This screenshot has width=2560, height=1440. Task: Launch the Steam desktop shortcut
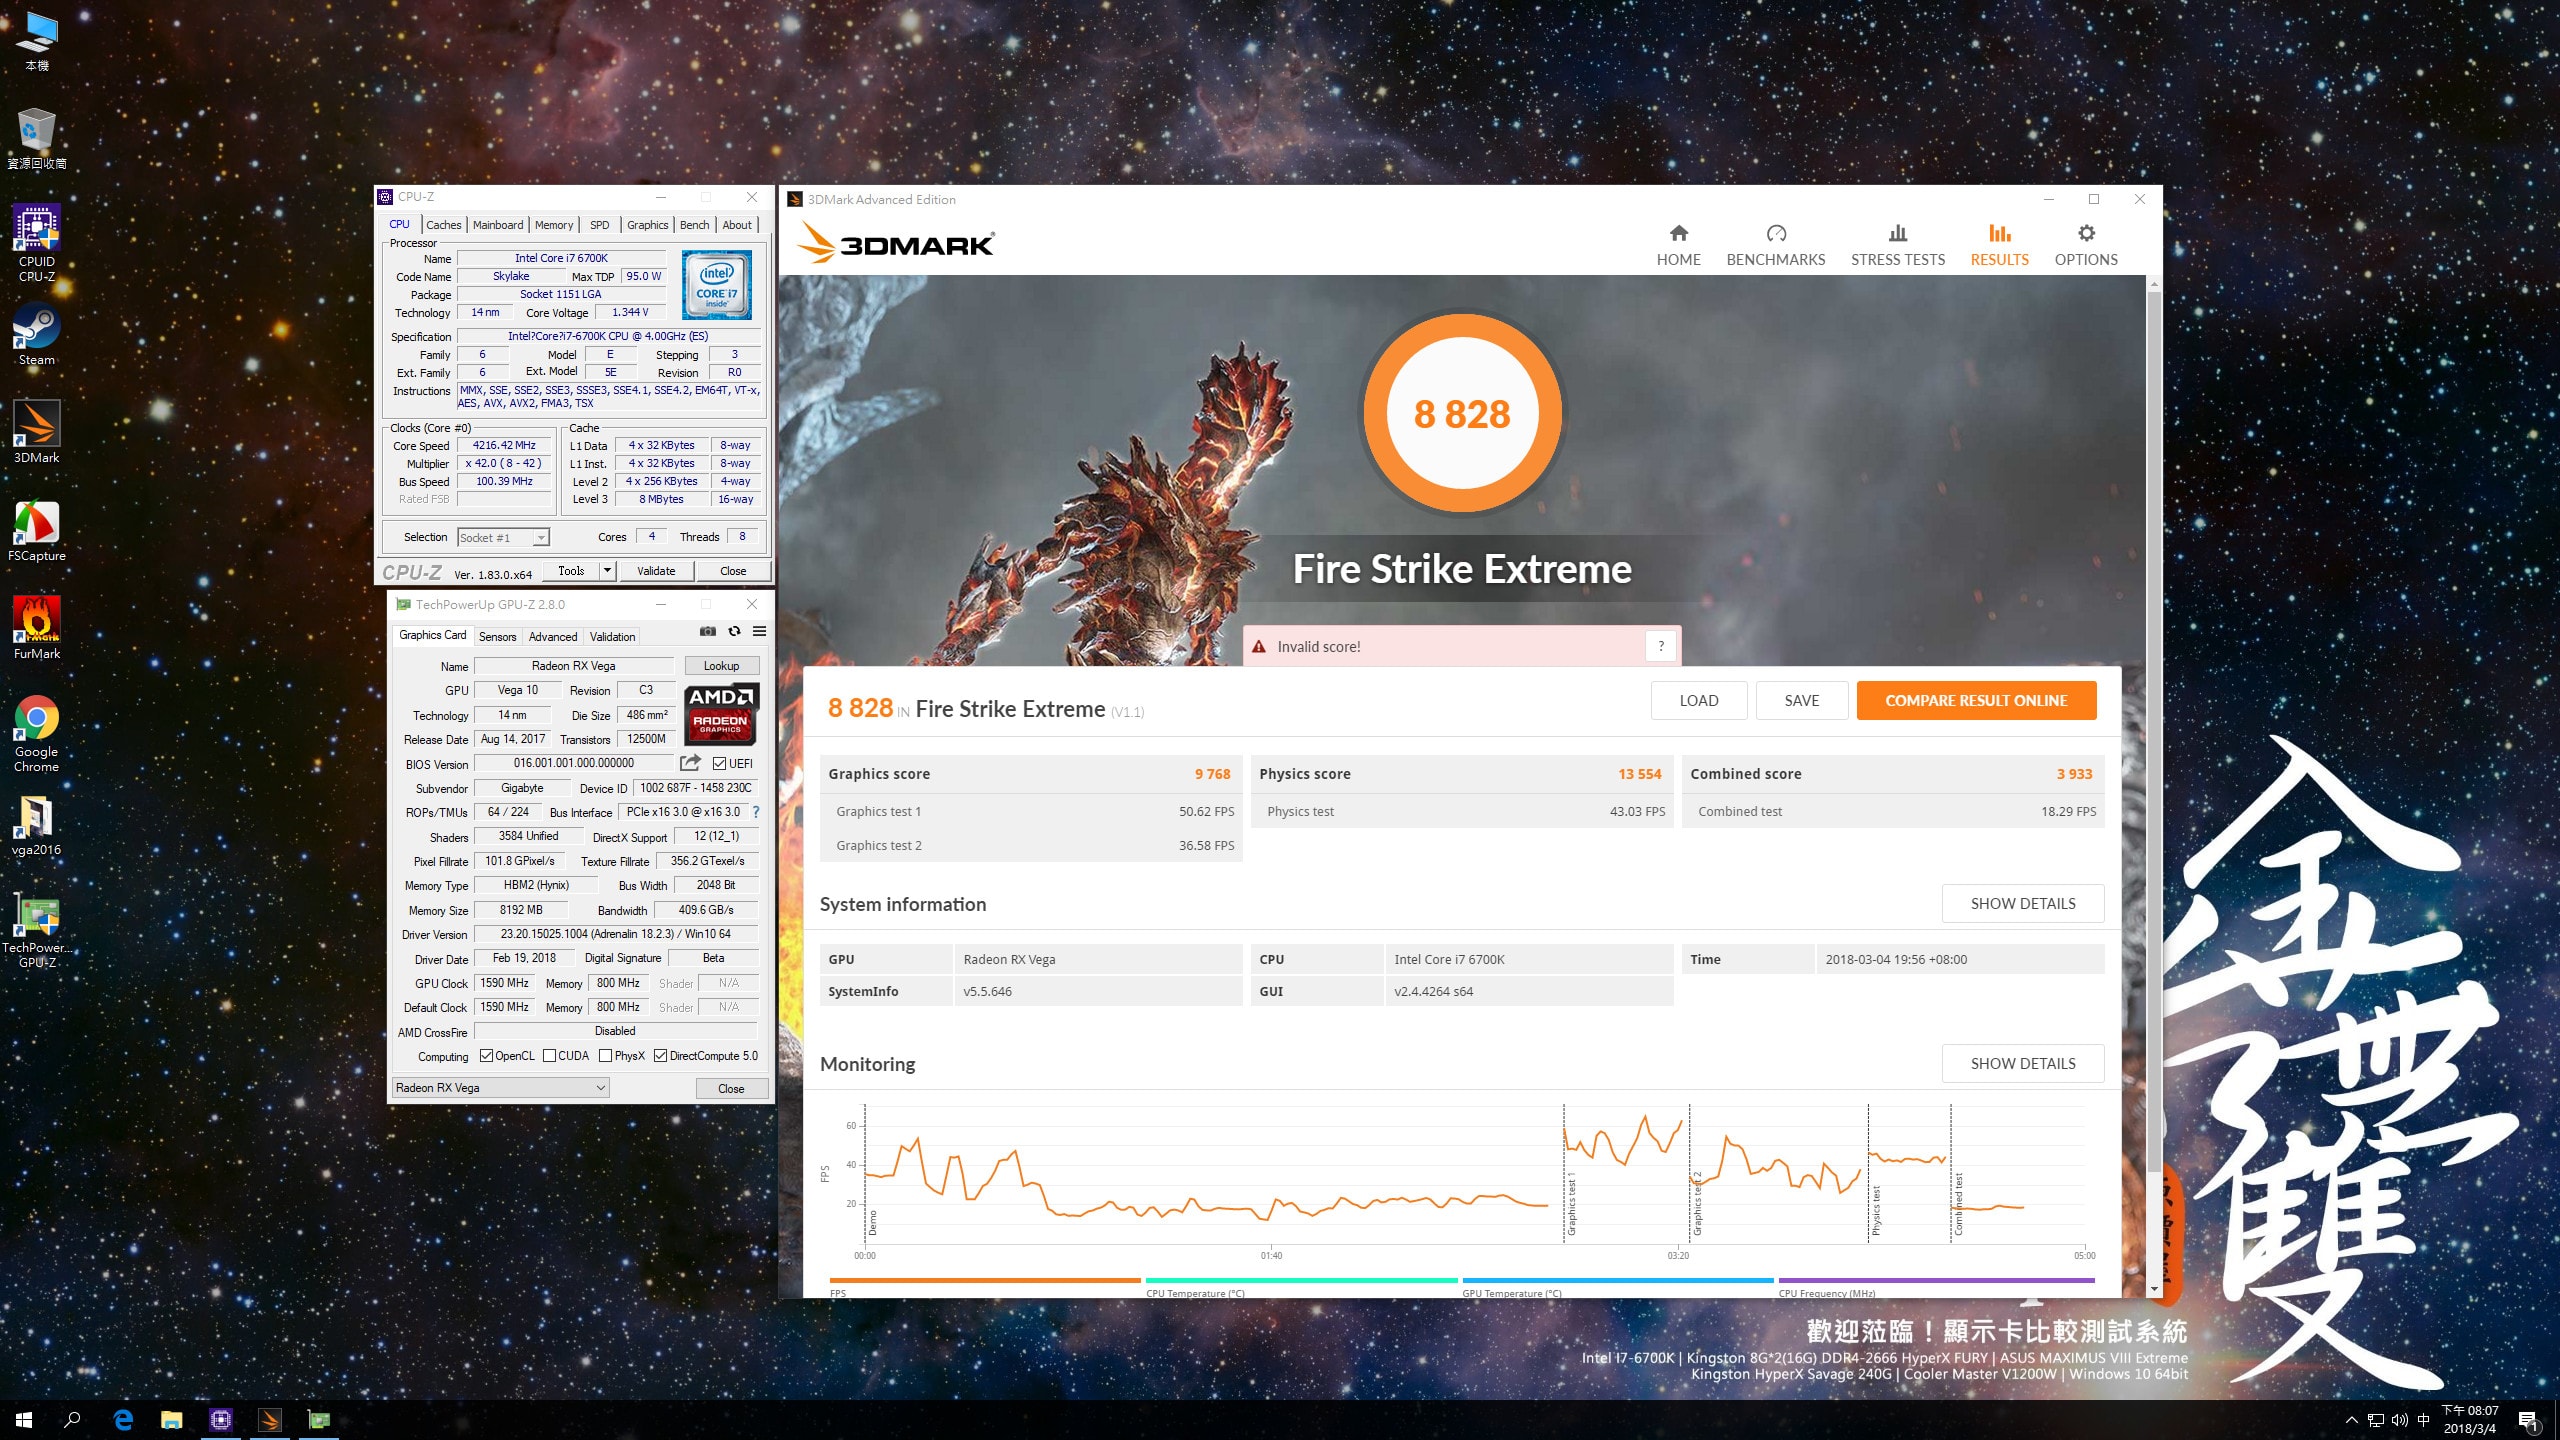(37, 335)
